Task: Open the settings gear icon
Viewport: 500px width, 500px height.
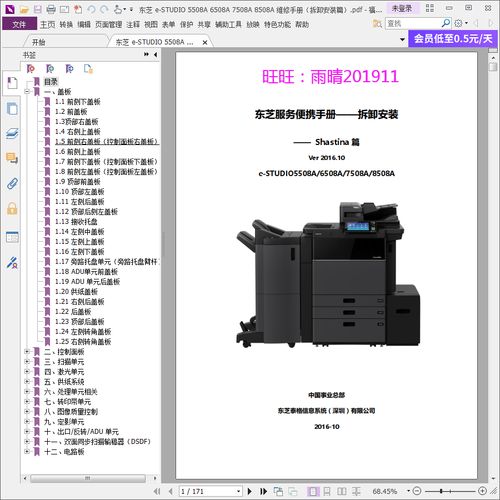Action: point(459,23)
